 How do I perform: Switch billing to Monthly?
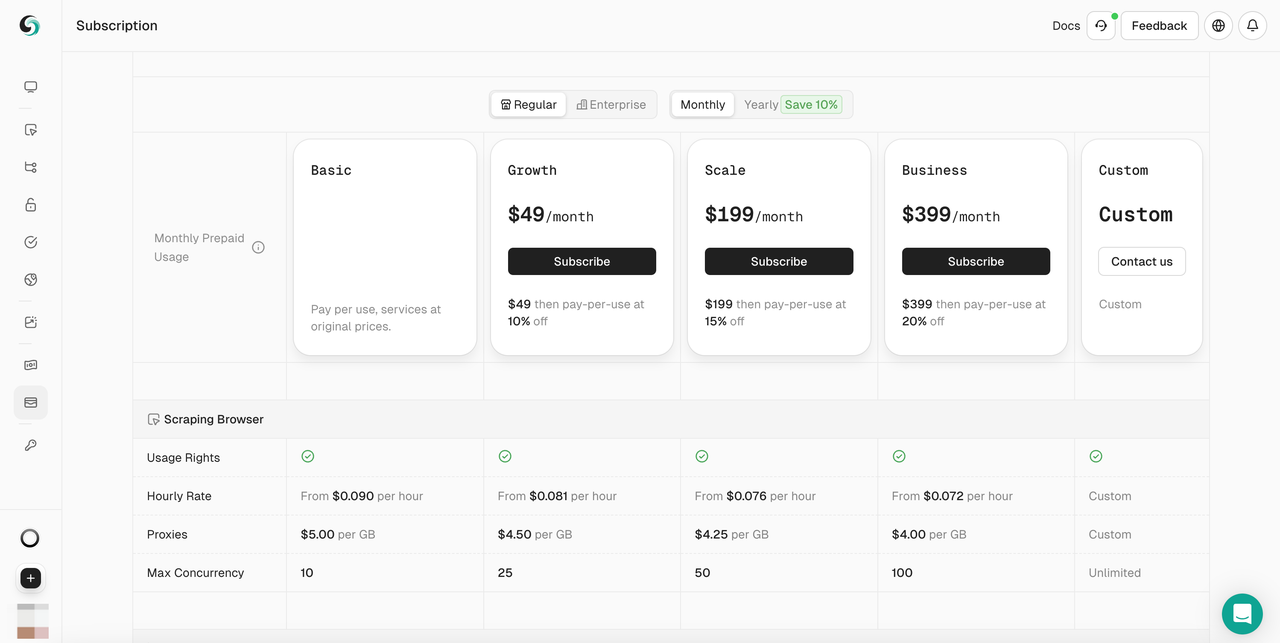tap(702, 104)
